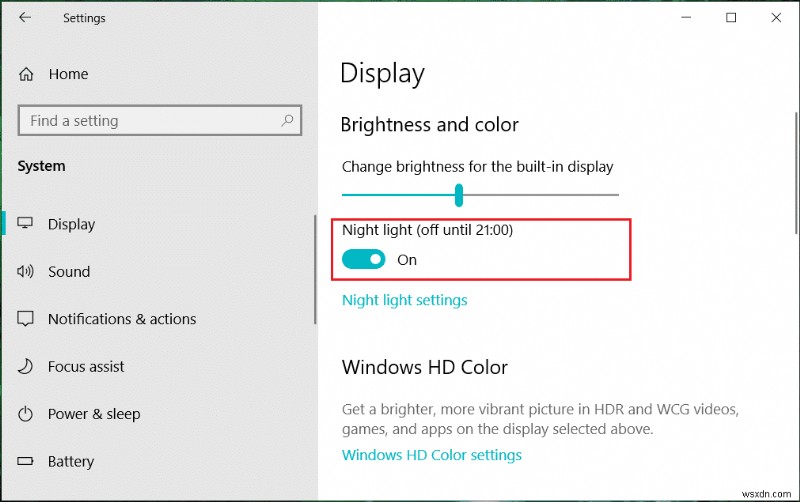Click the brightness slider handle
The image size is (800, 502).
[x=459, y=194]
